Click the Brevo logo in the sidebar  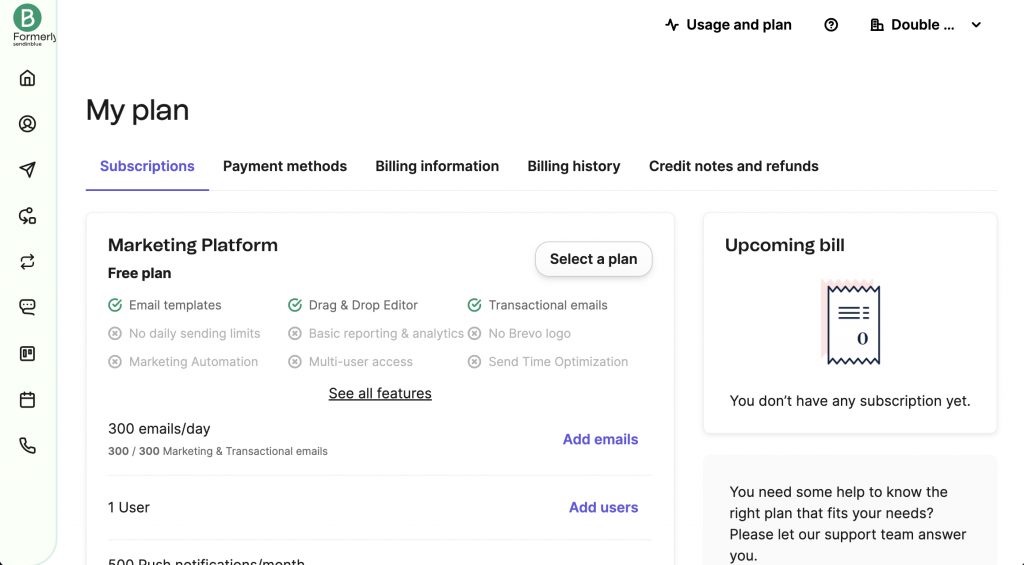point(28,18)
